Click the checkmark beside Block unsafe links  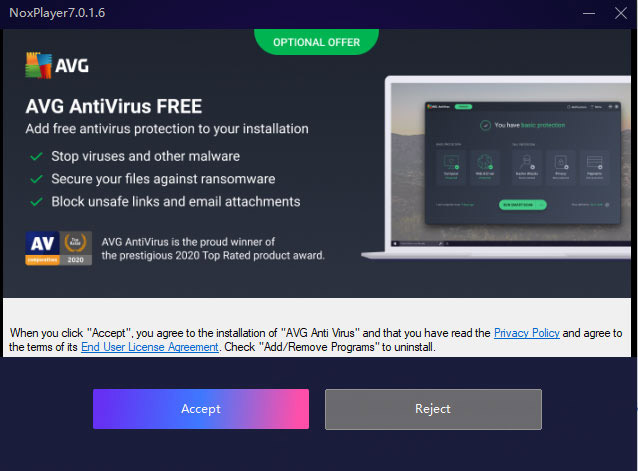point(37,202)
